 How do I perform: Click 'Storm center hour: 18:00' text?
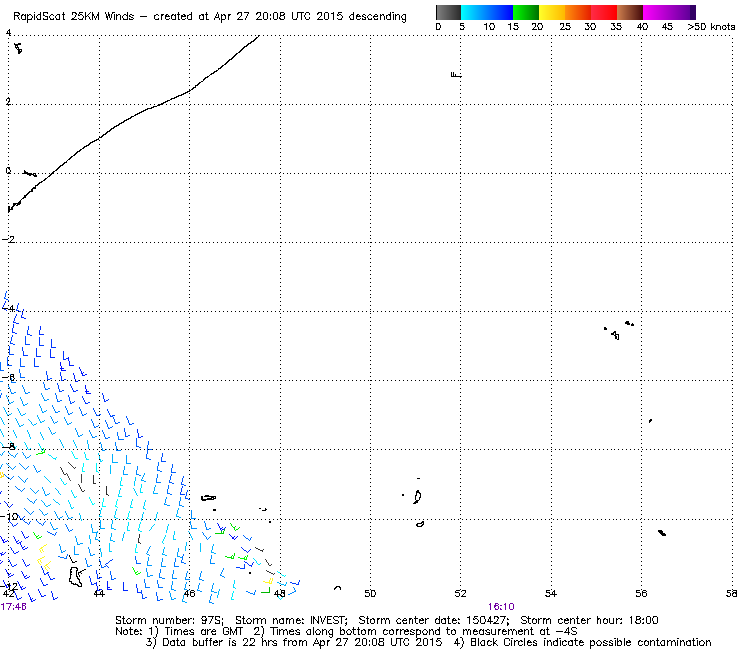[589, 620]
